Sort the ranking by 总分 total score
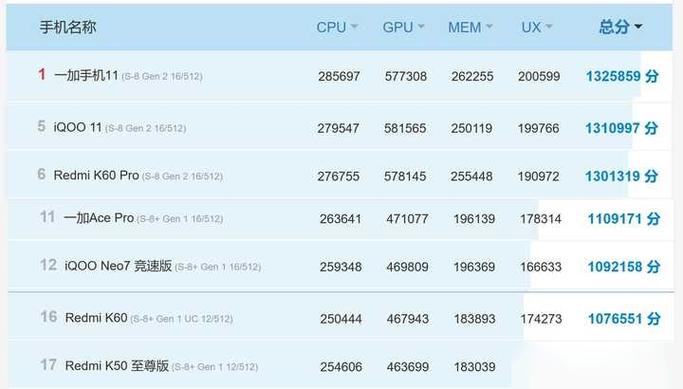Screen dimensions: 683x389 tap(620, 27)
